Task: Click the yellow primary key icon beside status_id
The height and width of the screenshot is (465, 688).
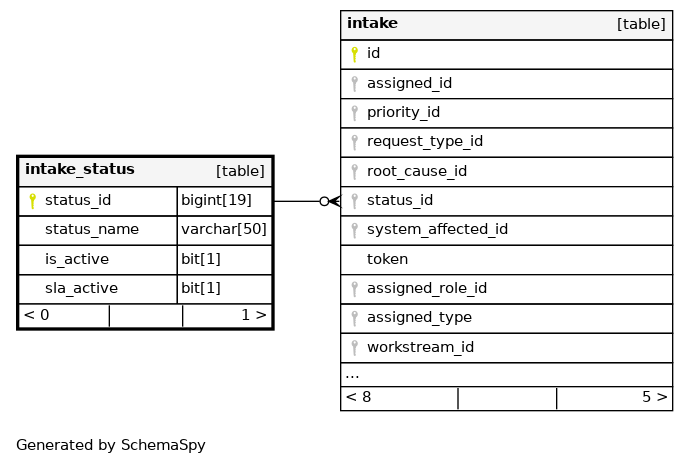Action: click(x=32, y=201)
